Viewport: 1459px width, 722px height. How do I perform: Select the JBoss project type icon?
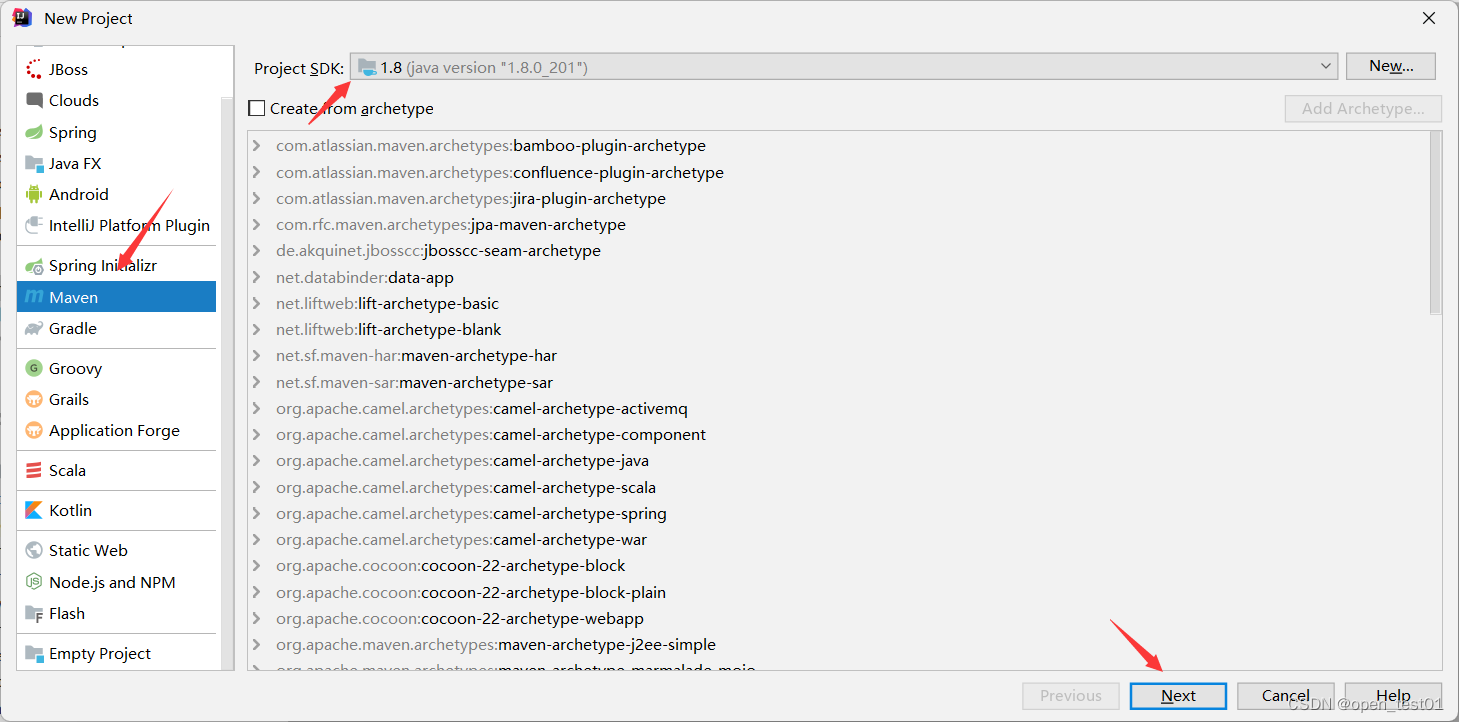[34, 69]
